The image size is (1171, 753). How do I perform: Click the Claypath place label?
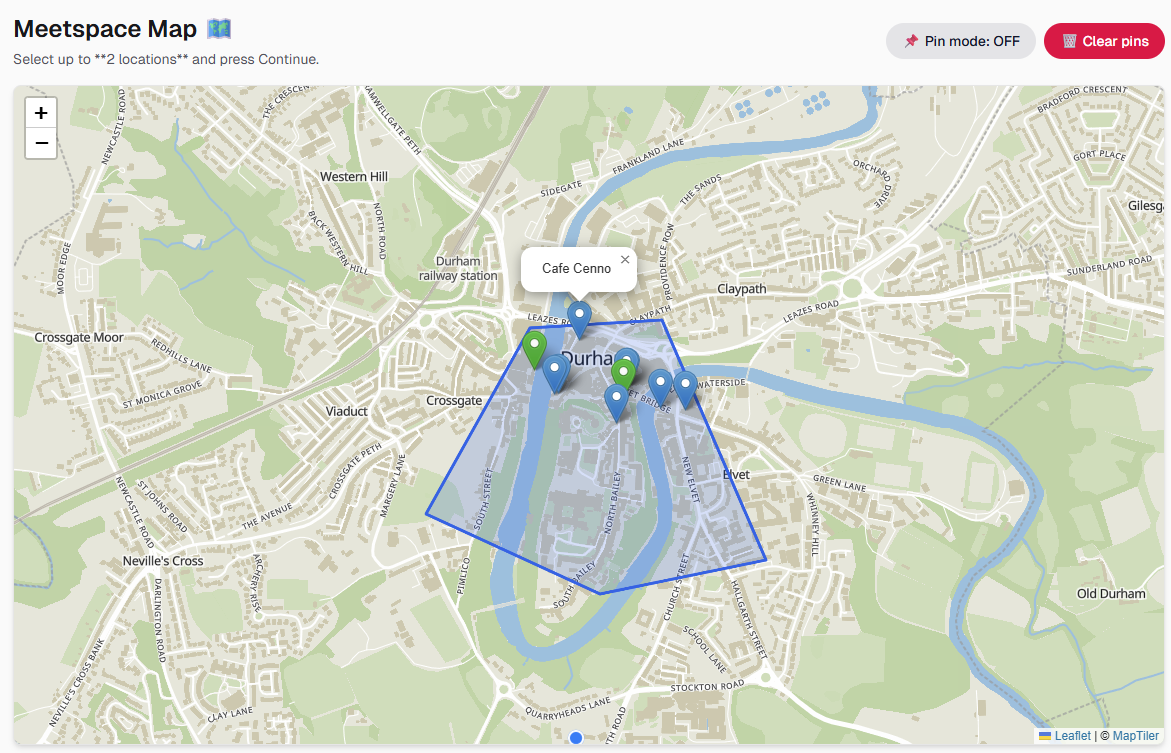742,289
